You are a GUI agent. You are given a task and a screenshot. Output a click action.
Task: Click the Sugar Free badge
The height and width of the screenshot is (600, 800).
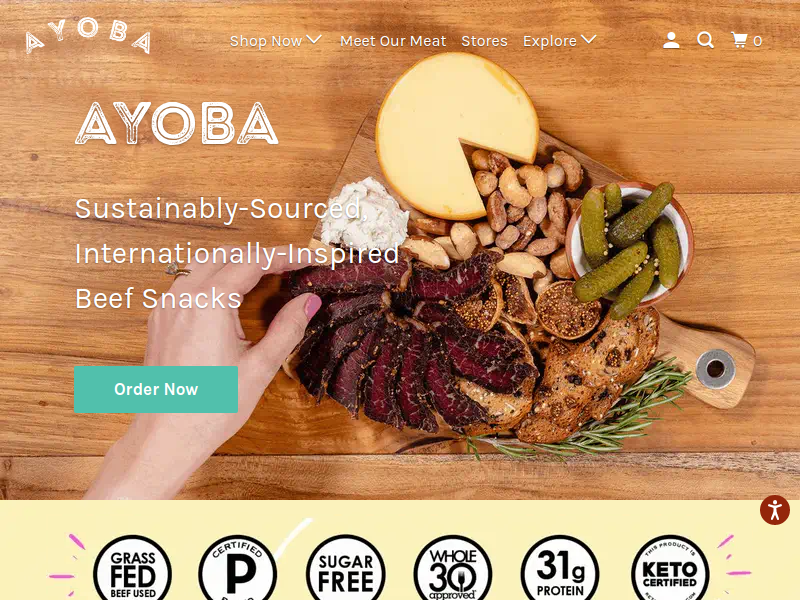[x=345, y=570]
